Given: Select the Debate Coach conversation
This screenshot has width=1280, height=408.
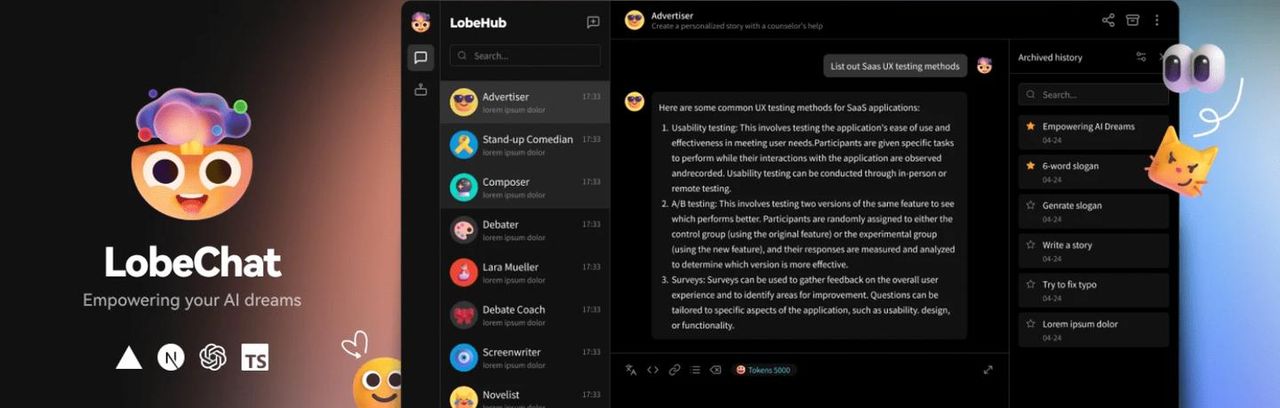Looking at the screenshot, I should [525, 315].
